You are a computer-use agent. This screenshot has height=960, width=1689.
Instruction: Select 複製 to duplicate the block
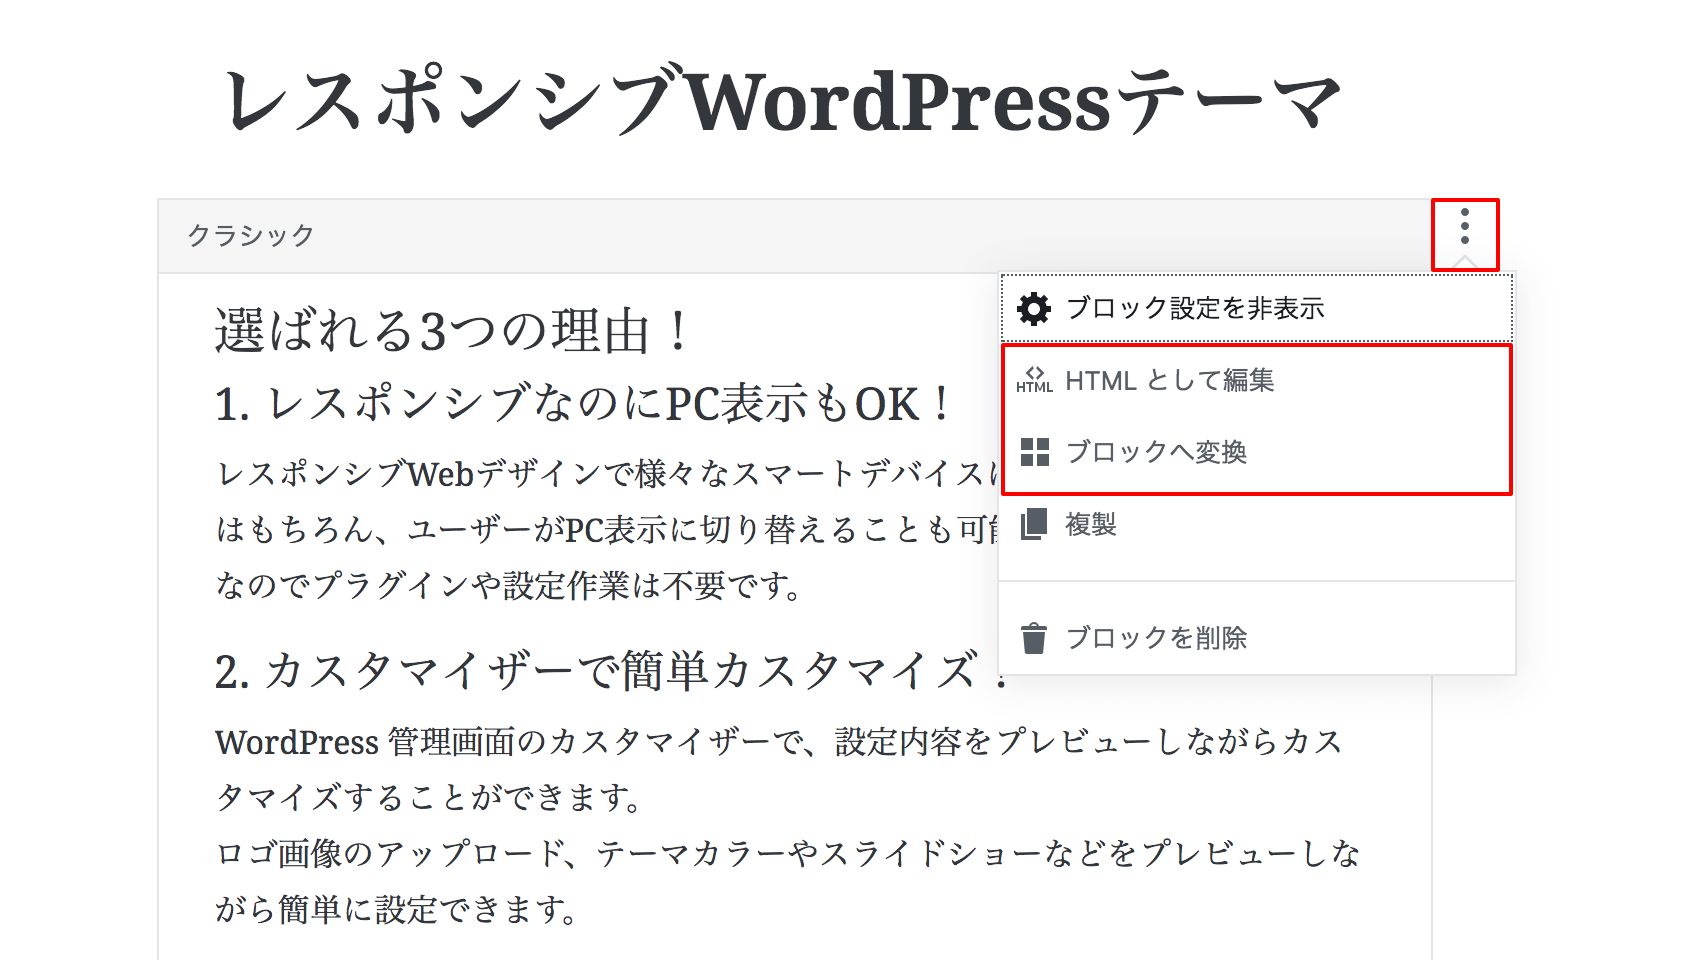1257,524
